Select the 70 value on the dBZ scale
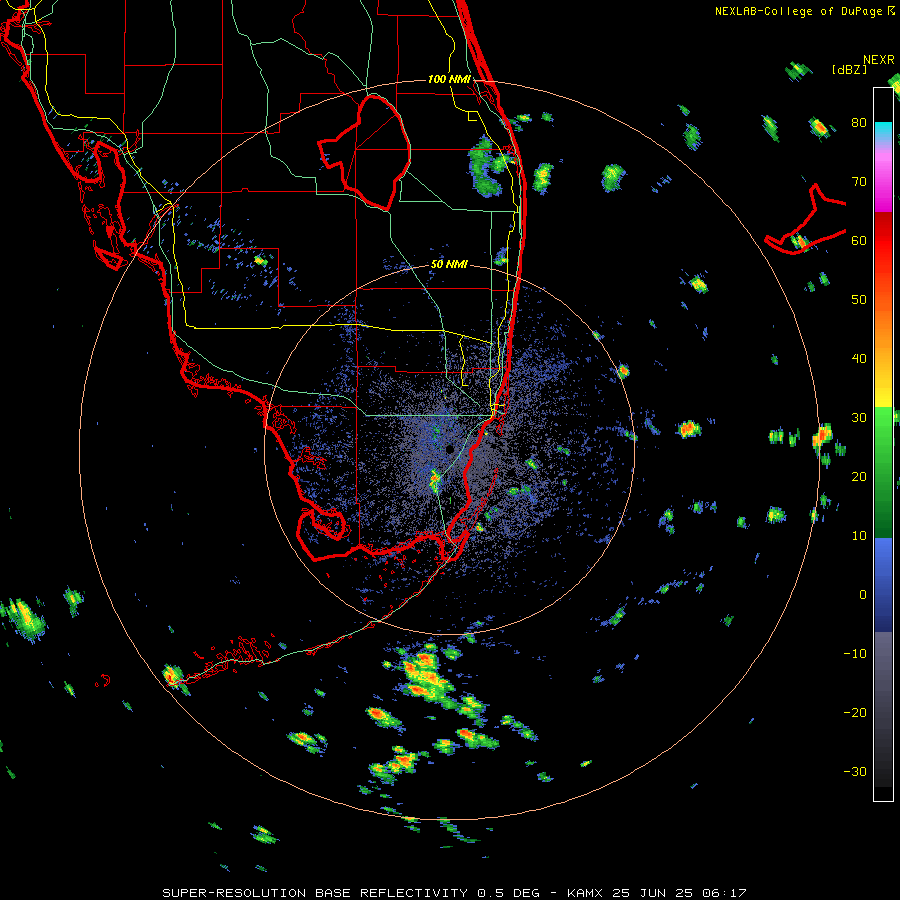This screenshot has height=900, width=900. (859, 182)
